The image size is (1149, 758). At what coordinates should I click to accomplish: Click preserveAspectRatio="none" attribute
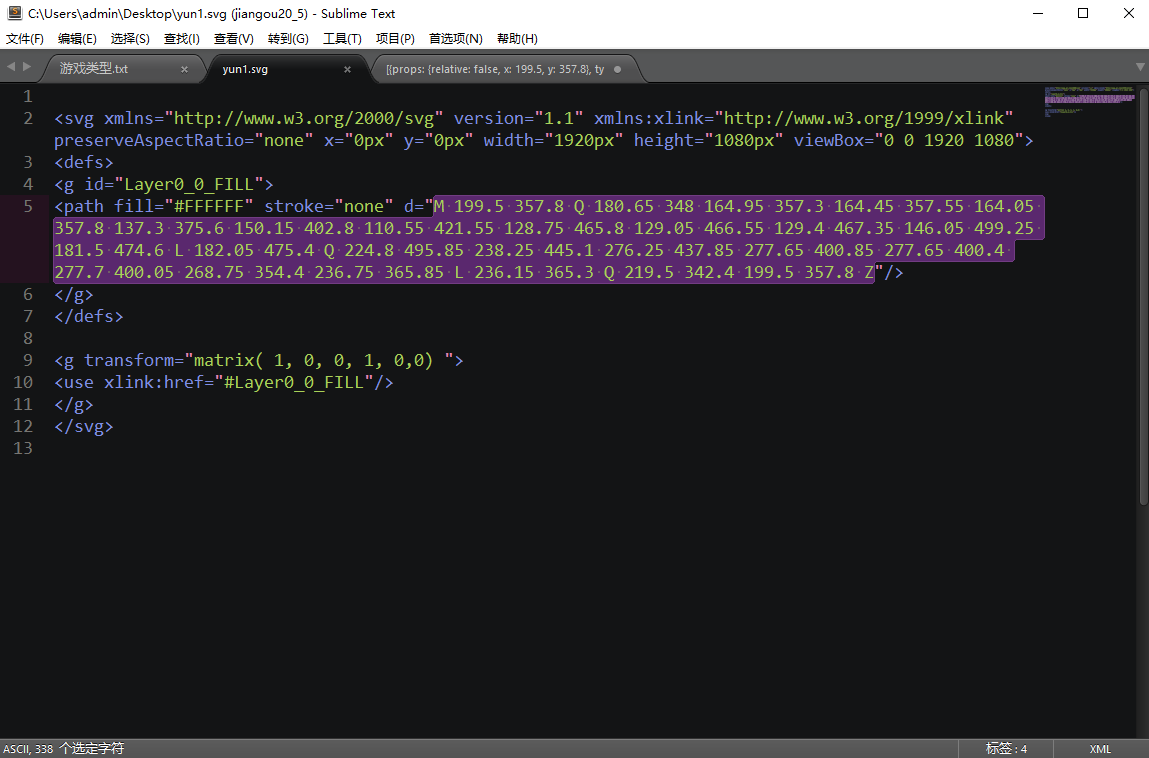pyautogui.click(x=184, y=140)
